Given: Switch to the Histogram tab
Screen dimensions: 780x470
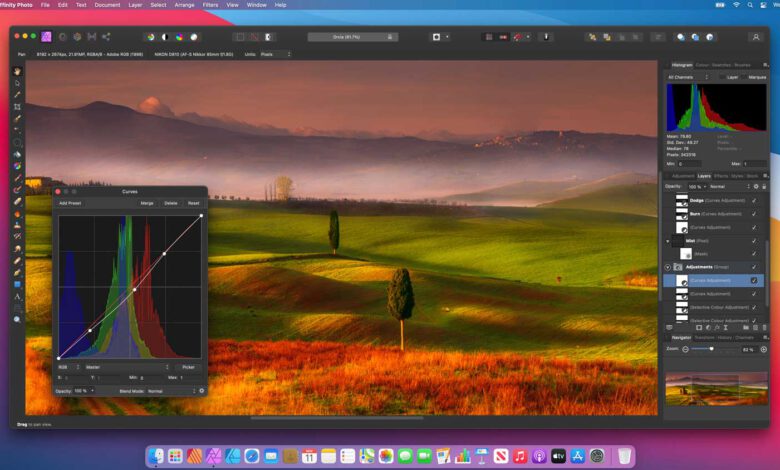Looking at the screenshot, I should (x=682, y=65).
